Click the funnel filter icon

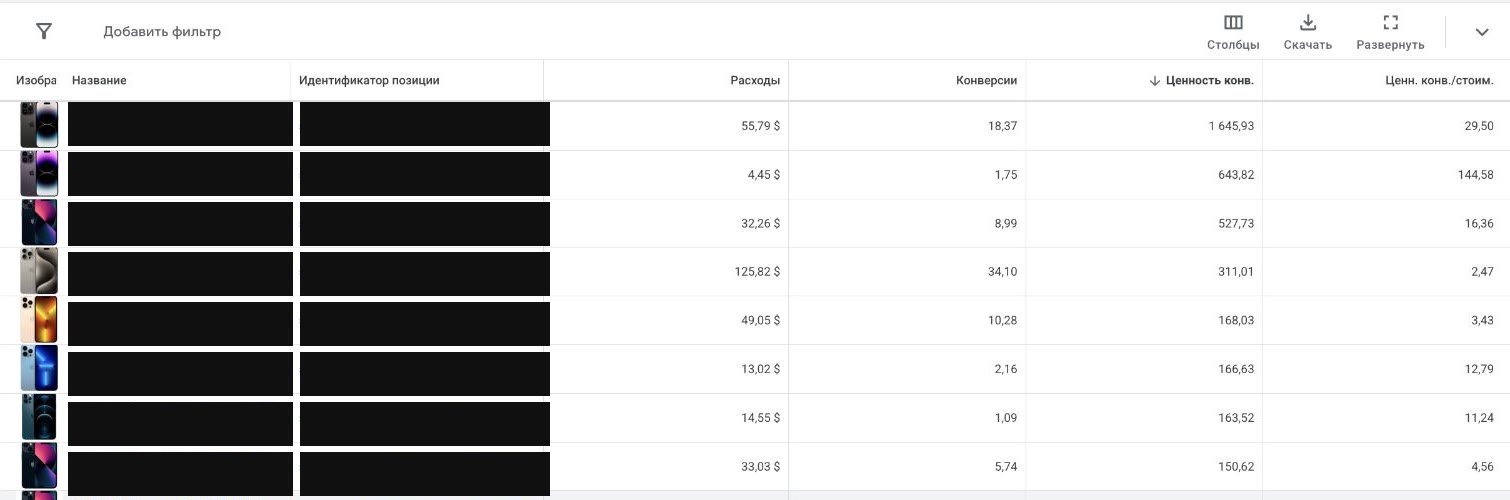coord(43,31)
